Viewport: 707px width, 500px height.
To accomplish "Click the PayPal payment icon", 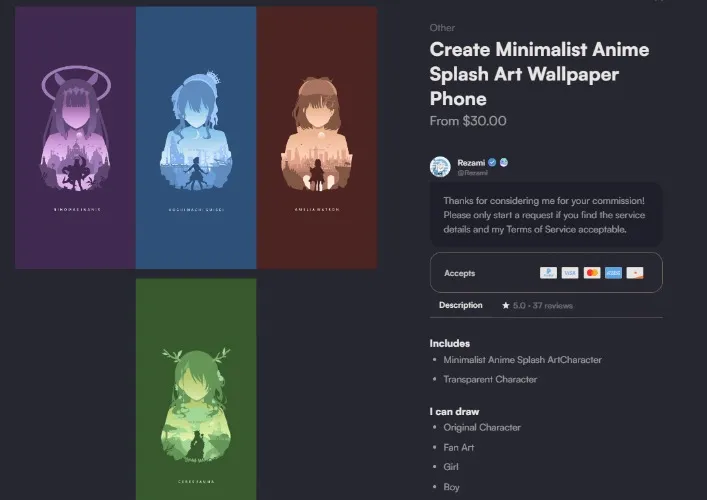I will point(548,273).
